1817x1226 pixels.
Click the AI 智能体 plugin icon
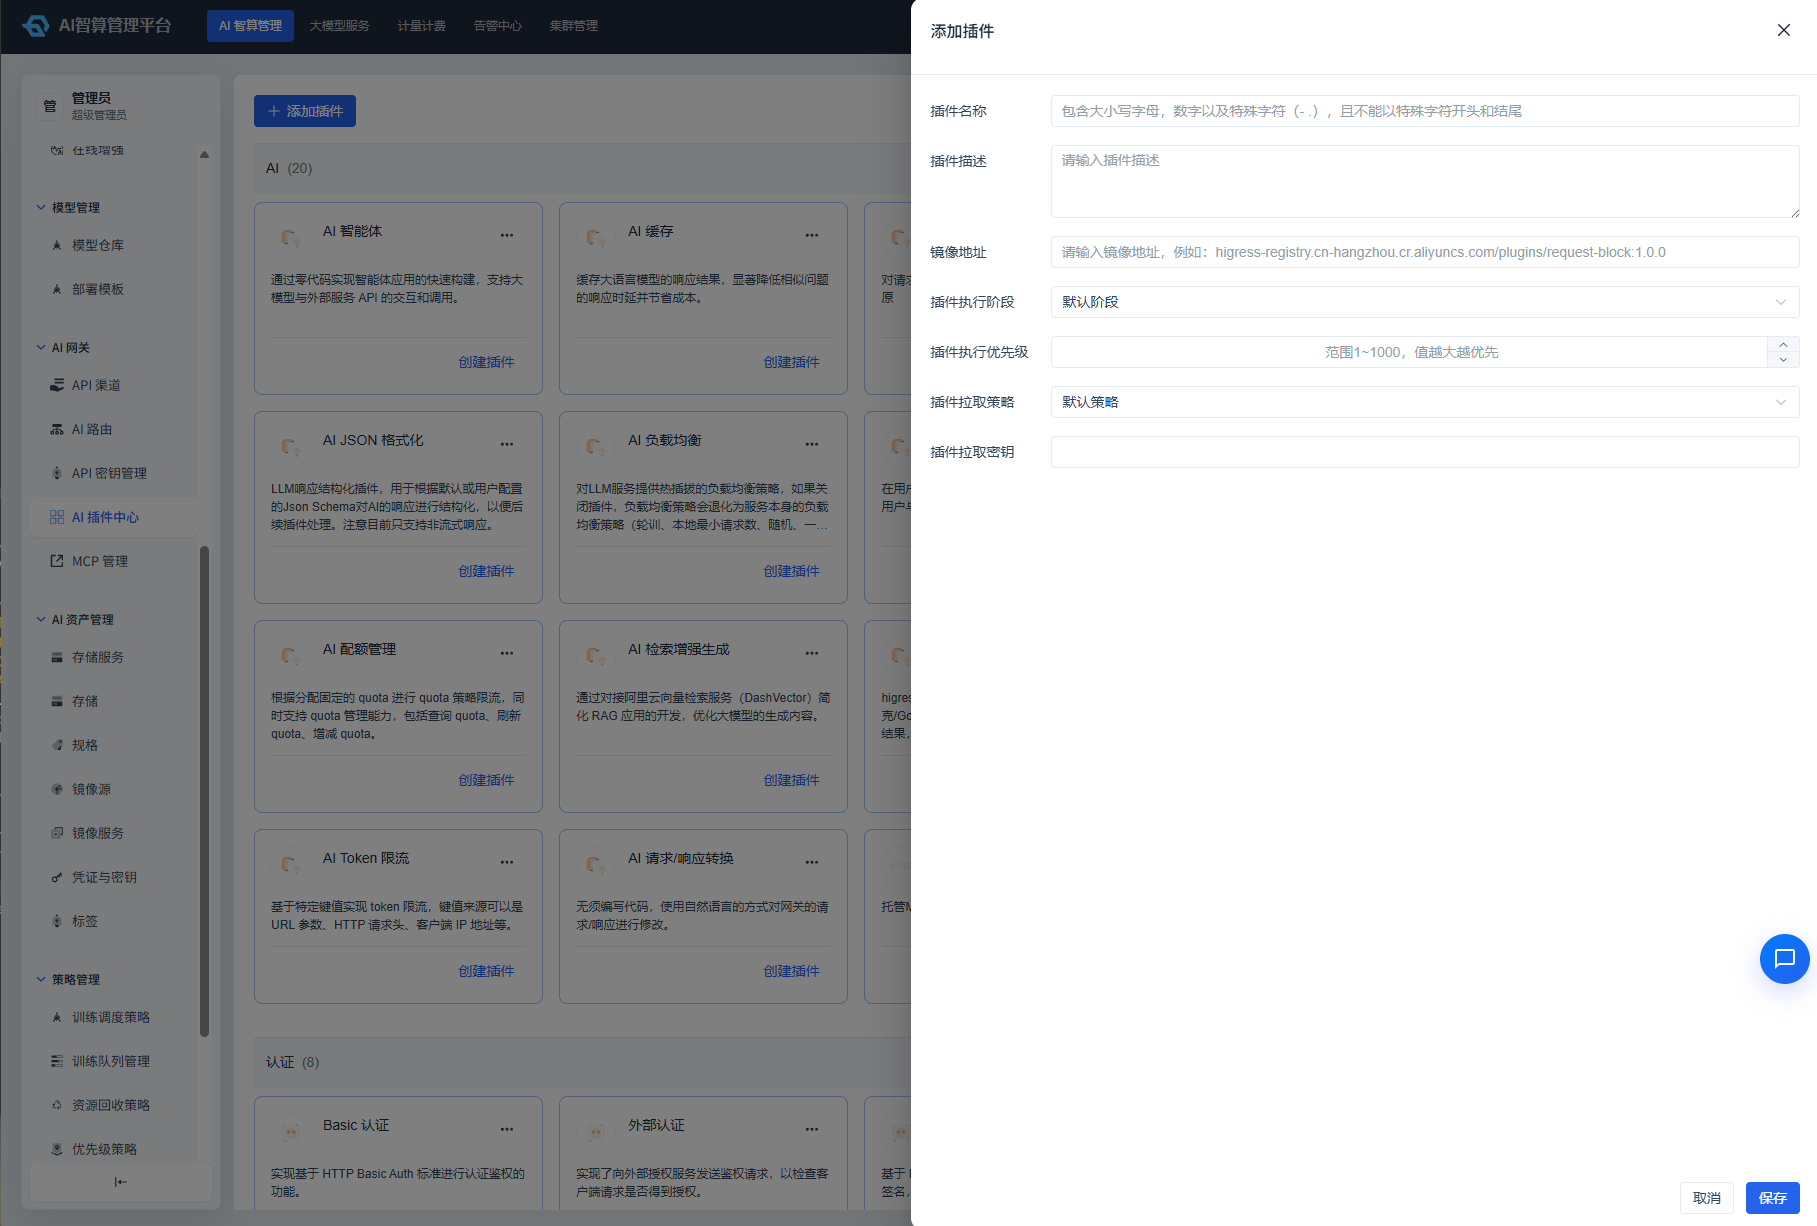click(290, 238)
